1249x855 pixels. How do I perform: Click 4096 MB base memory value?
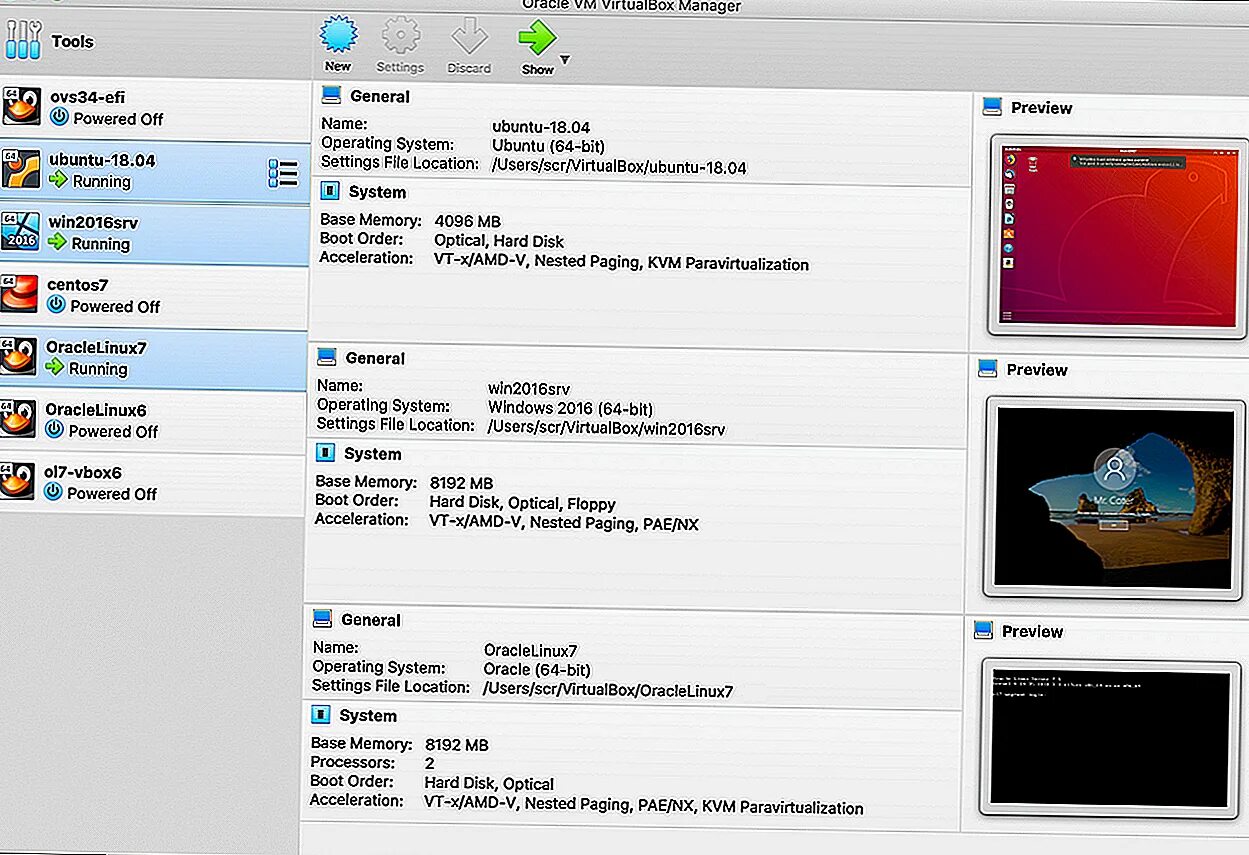pos(468,221)
